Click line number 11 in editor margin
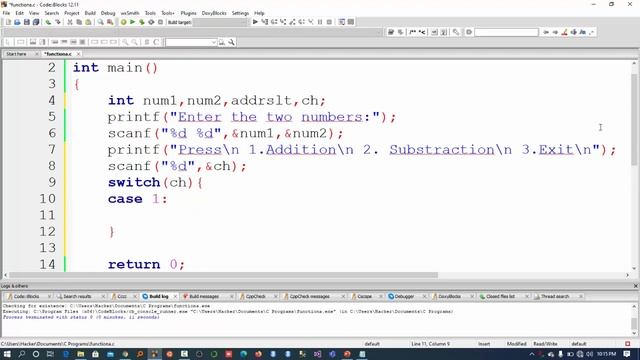 (47, 215)
